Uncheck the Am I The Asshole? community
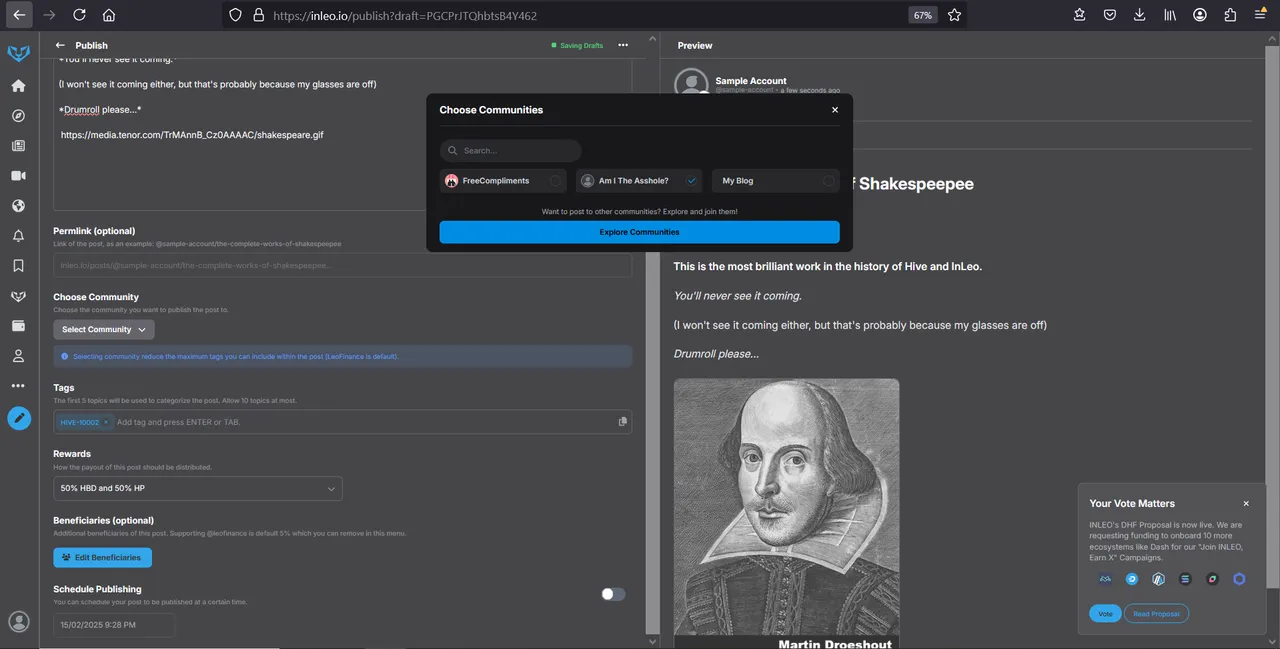1280x649 pixels. click(691, 181)
